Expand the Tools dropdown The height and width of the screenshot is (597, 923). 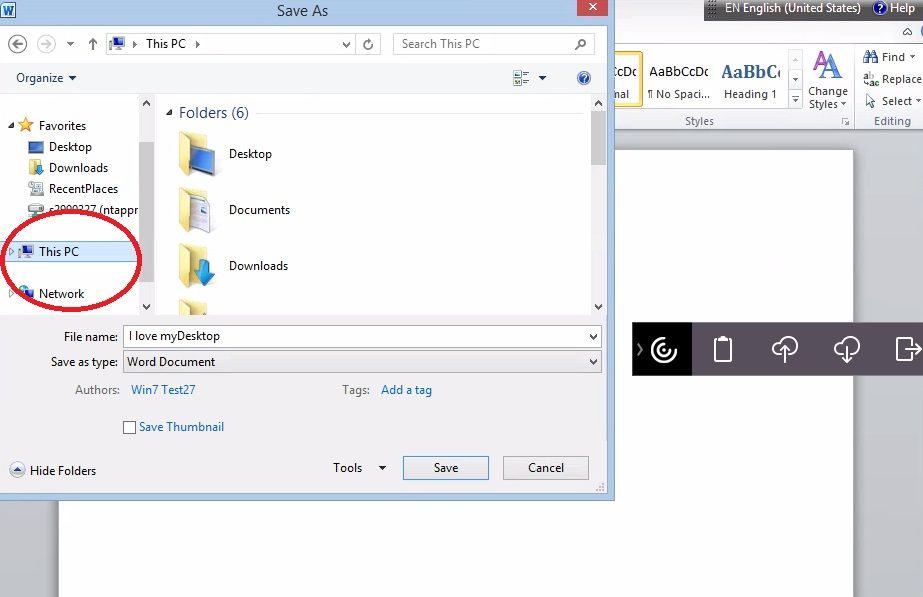[x=360, y=468]
